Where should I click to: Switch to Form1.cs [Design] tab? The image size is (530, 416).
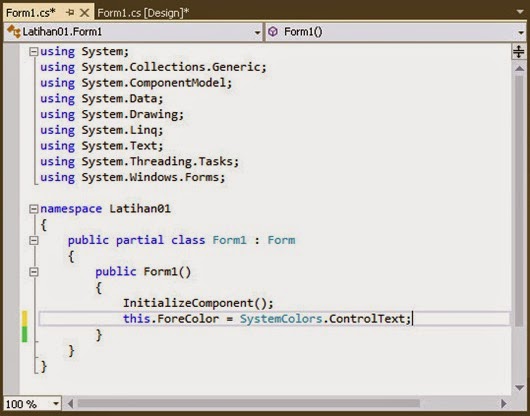143,13
